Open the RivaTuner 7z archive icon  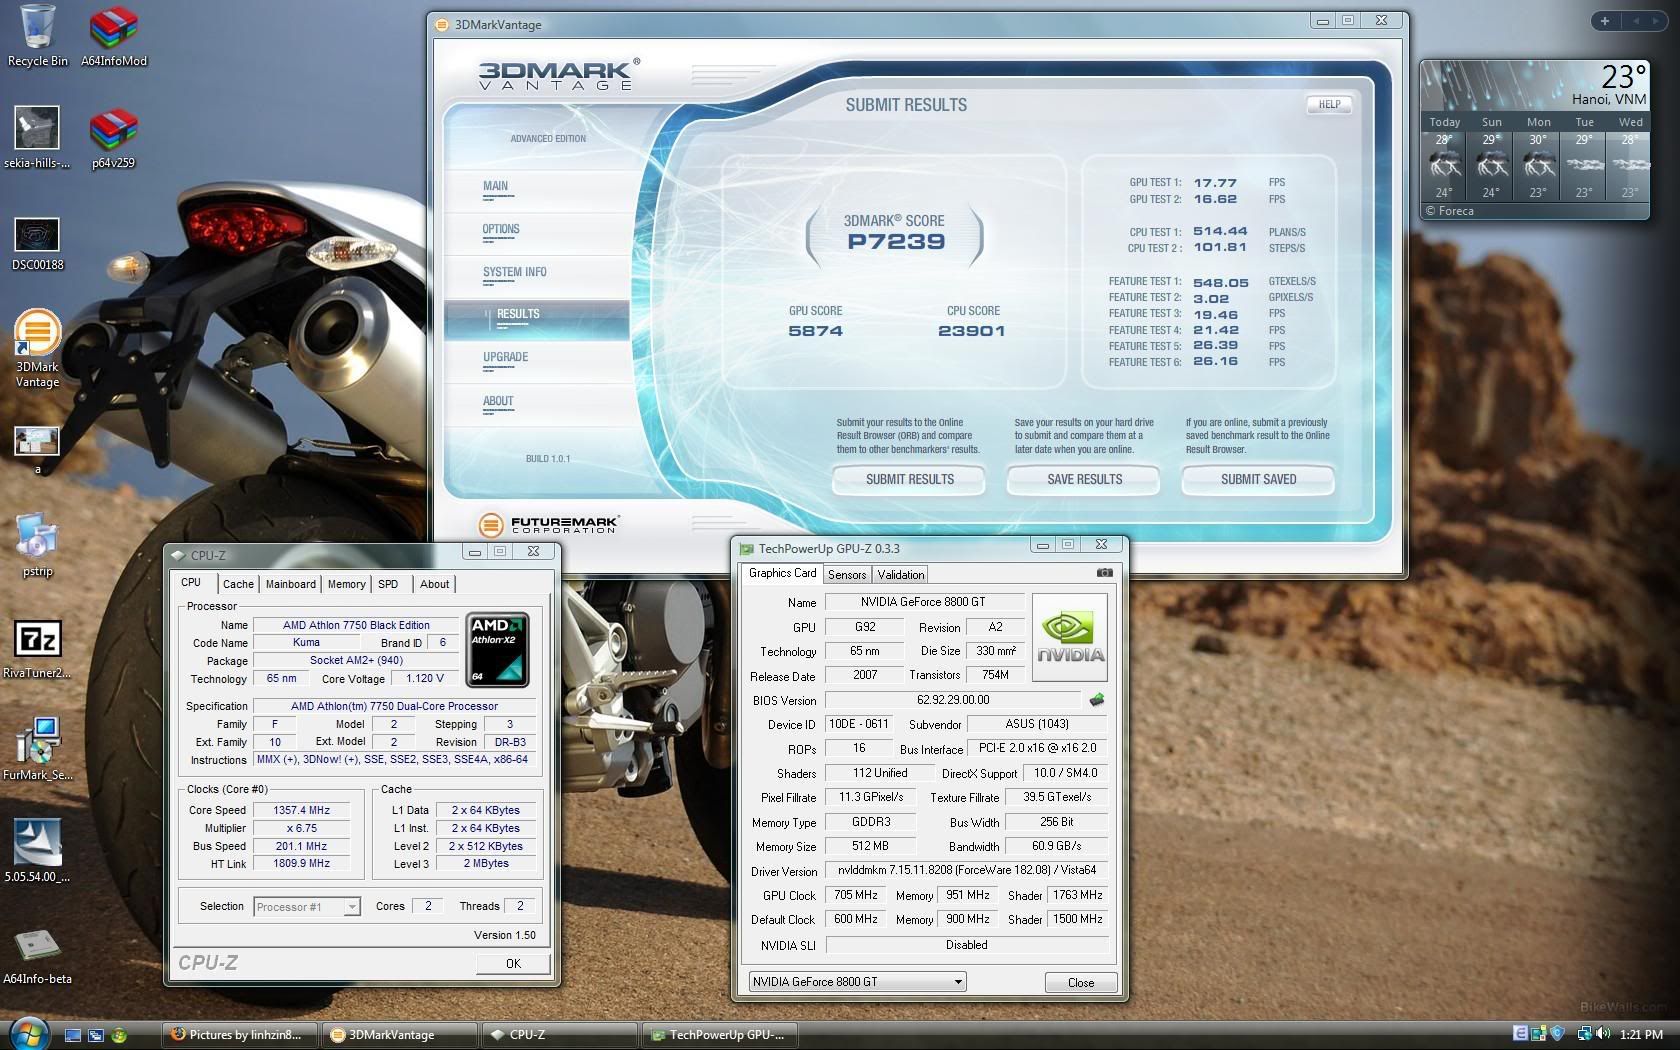point(37,648)
